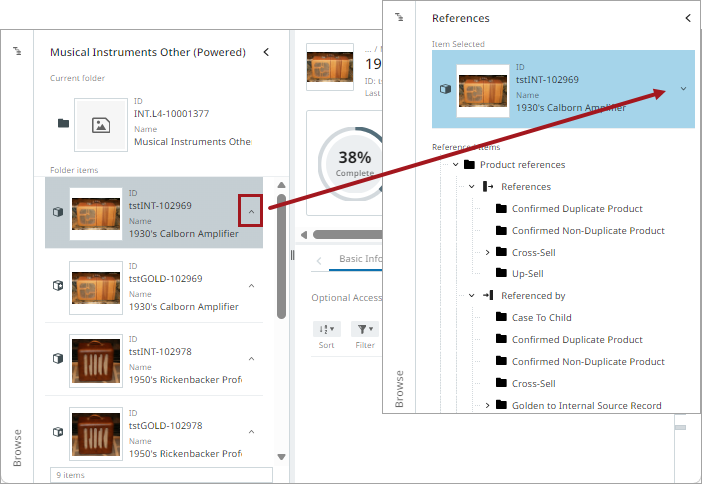Click the 1950's Rickenbacker tstINT-102978 thumbnail
The height and width of the screenshot is (484, 702).
tap(96, 360)
